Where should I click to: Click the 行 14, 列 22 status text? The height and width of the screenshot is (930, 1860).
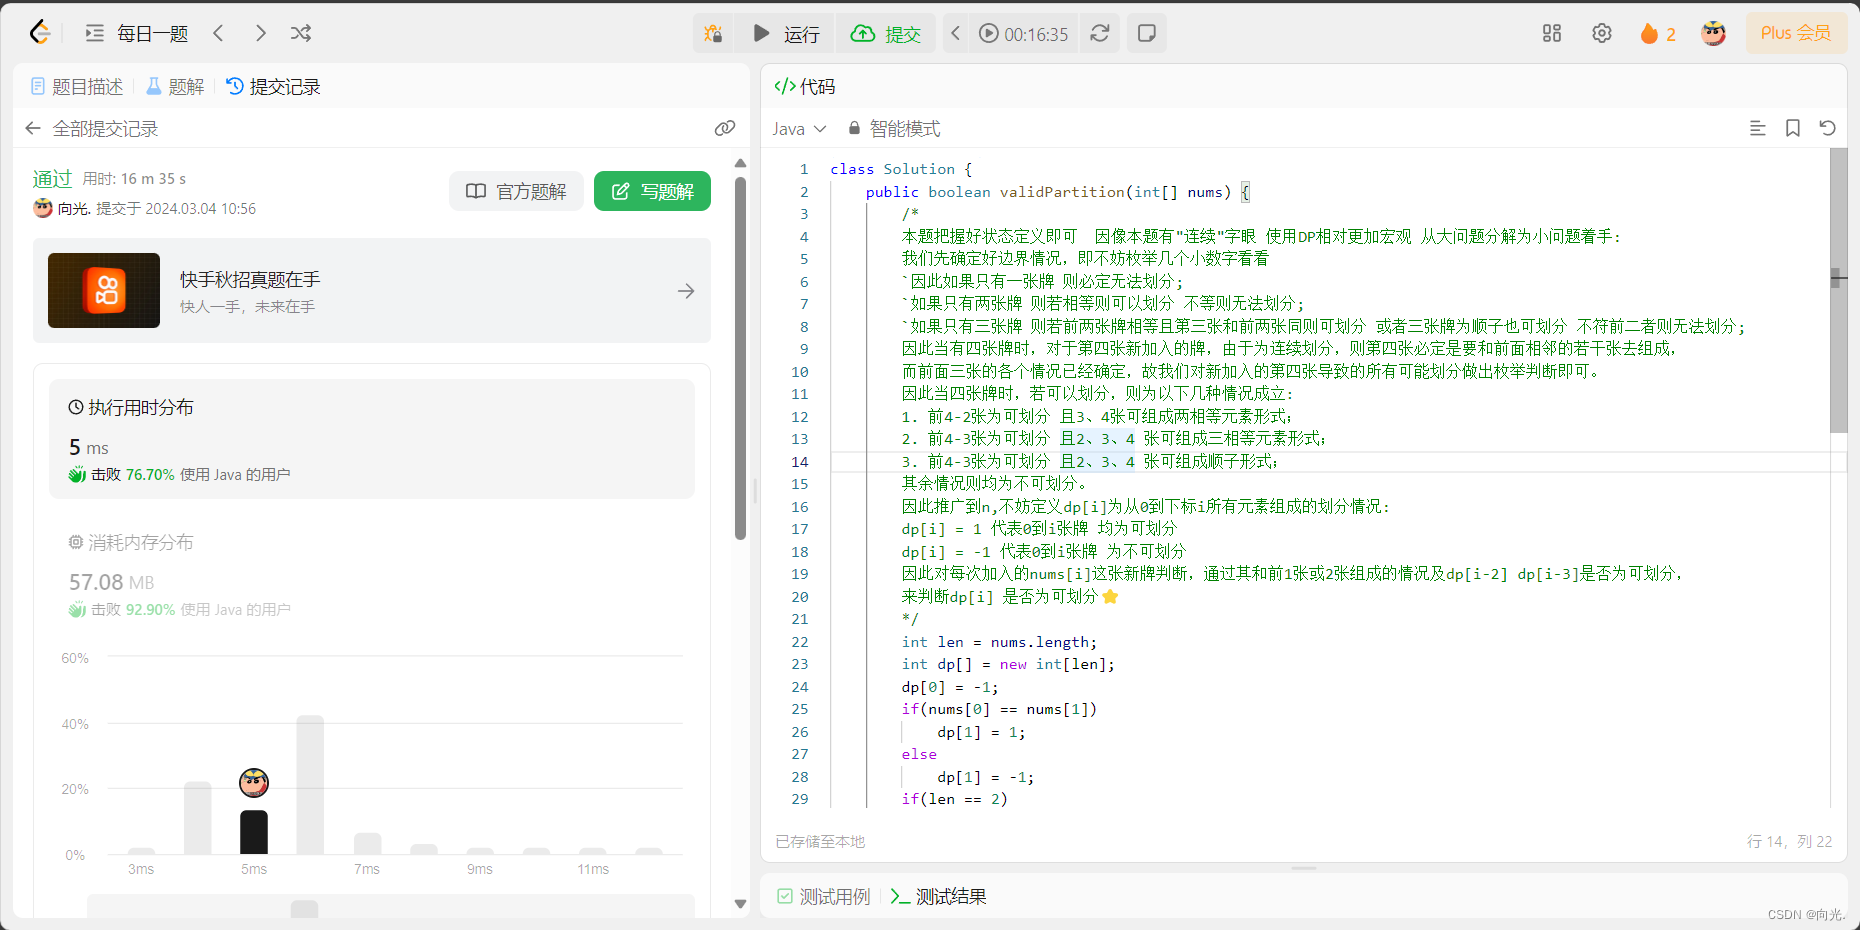point(1789,841)
